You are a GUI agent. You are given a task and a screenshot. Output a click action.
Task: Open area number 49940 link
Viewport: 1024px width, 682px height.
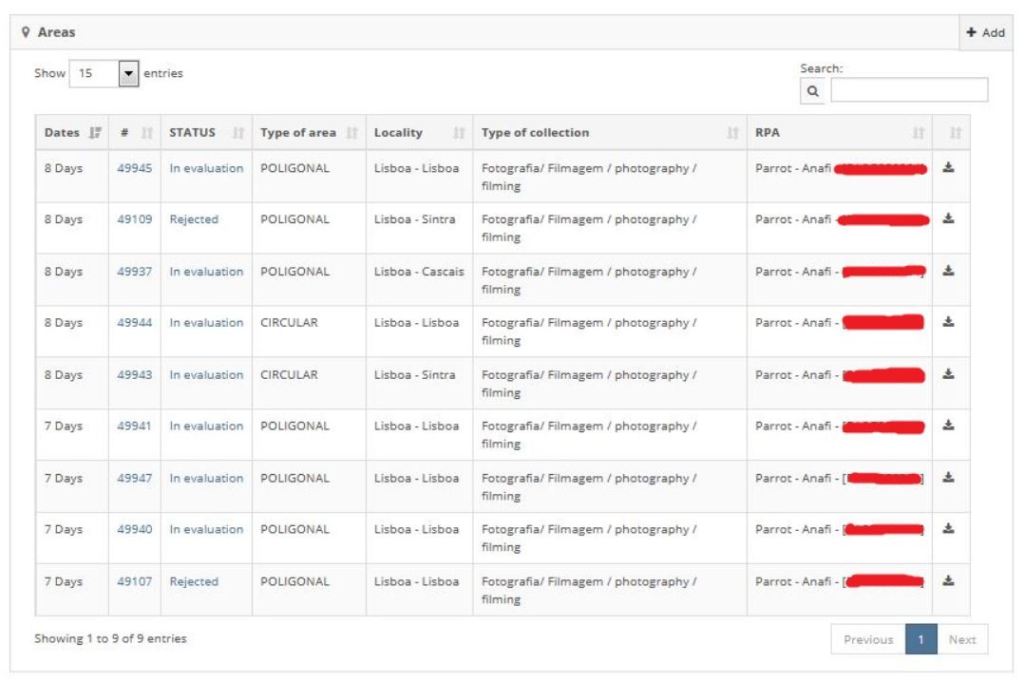135,530
